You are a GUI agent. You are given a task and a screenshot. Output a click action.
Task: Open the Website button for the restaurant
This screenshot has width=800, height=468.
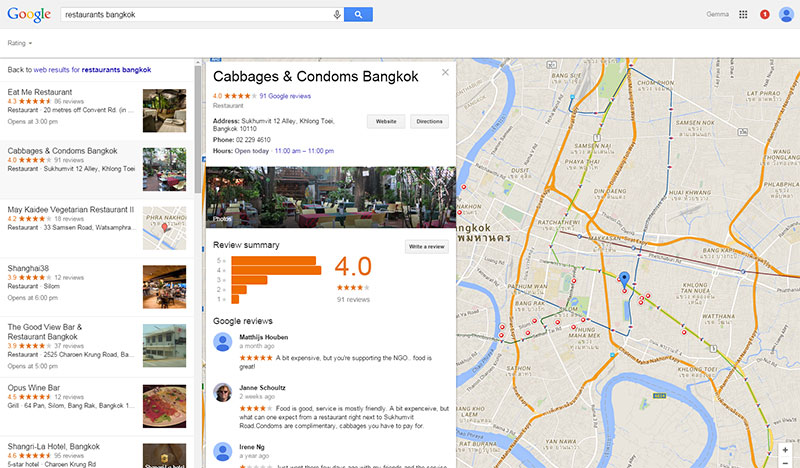pos(386,121)
